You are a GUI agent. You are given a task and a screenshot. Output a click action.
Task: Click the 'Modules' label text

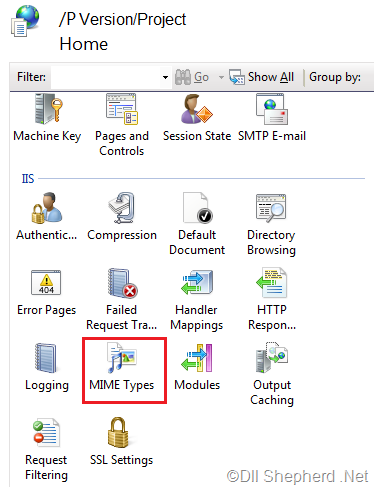(x=197, y=385)
